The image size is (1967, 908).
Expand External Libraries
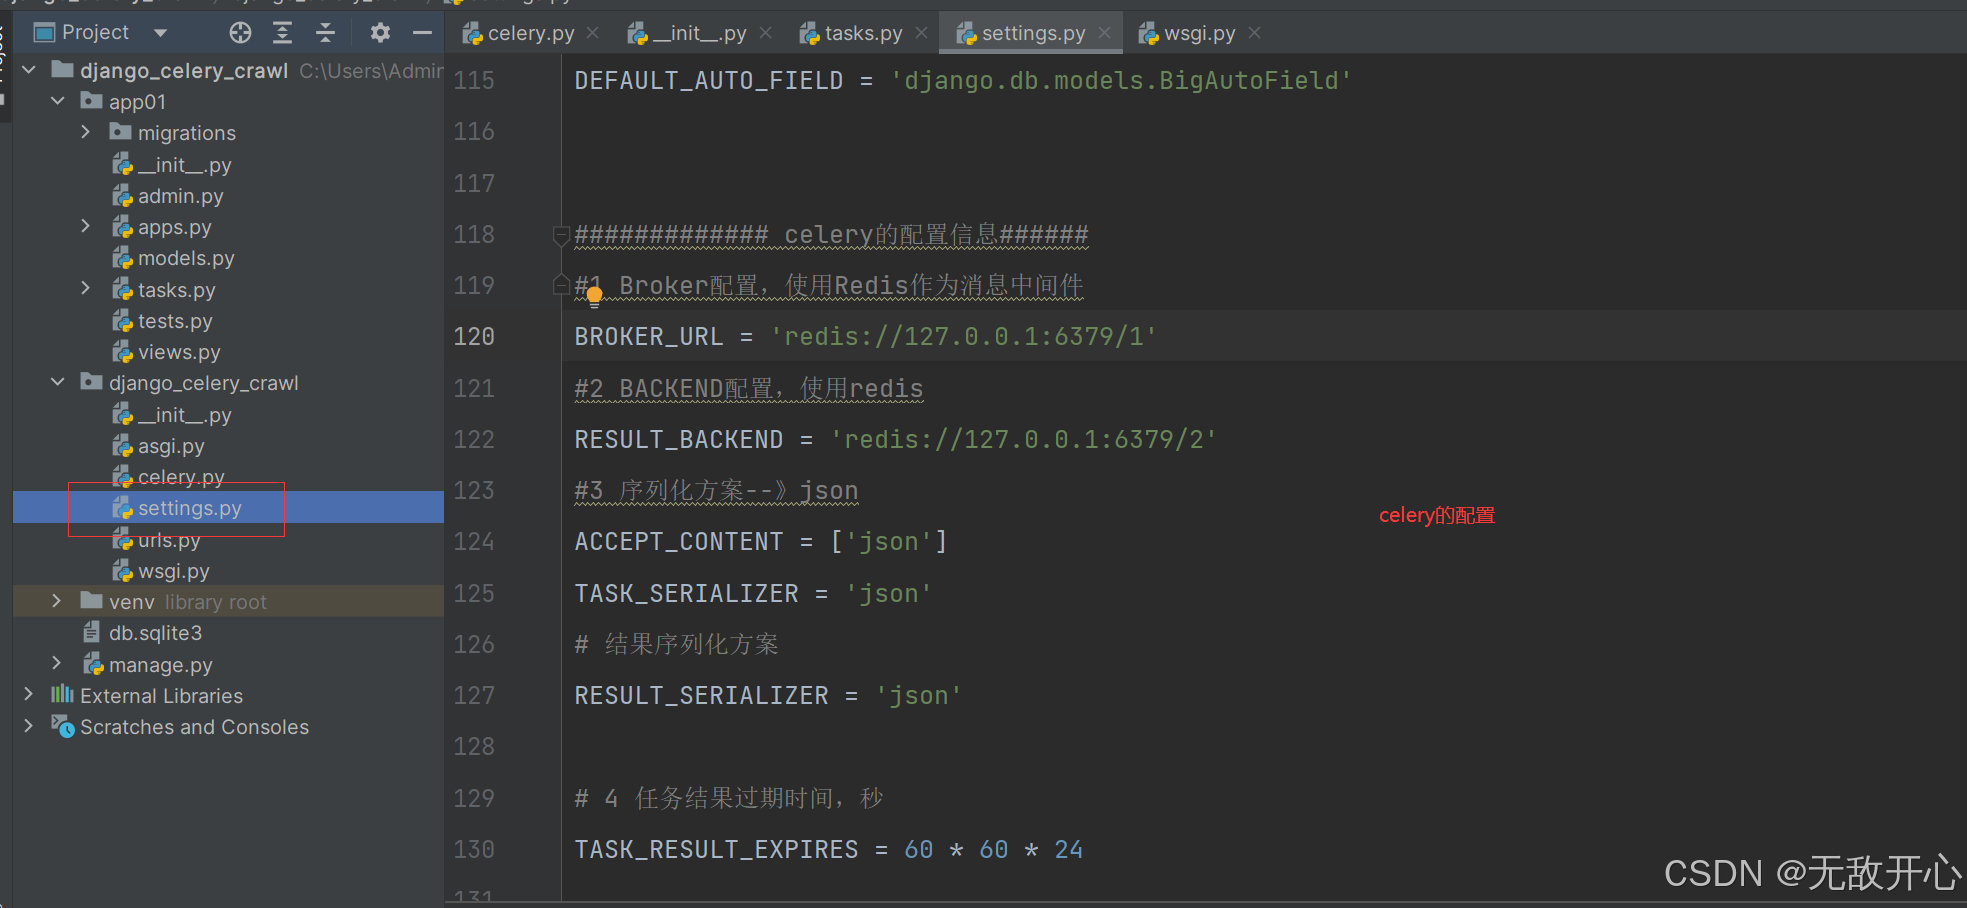(29, 694)
